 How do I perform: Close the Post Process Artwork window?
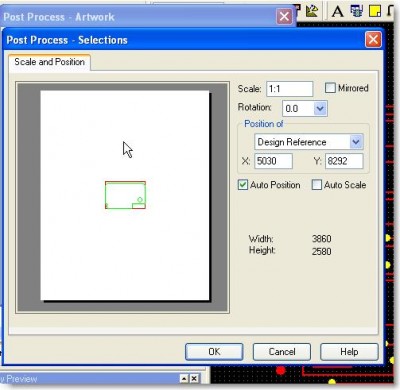(284, 16)
